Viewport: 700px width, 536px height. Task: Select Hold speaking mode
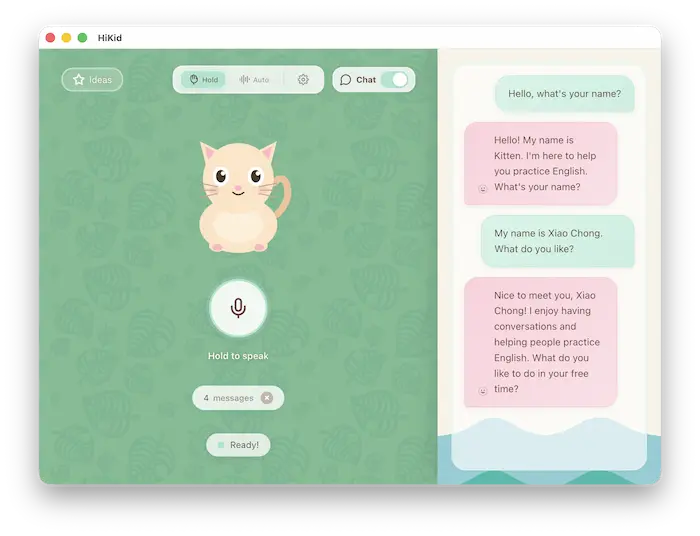point(203,80)
